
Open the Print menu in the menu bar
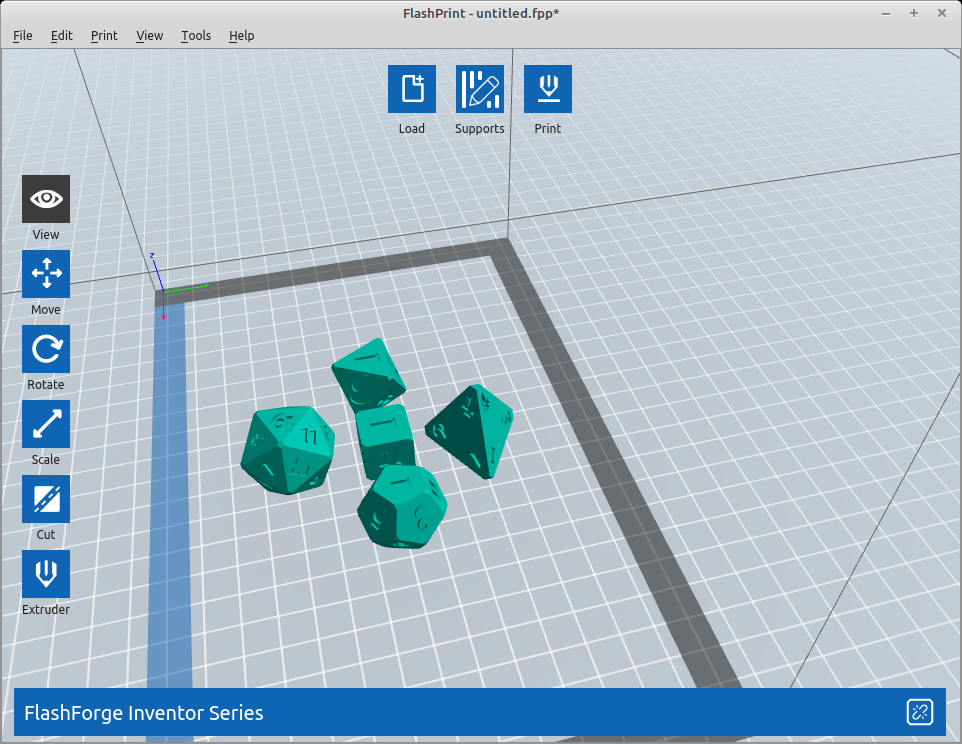click(104, 35)
